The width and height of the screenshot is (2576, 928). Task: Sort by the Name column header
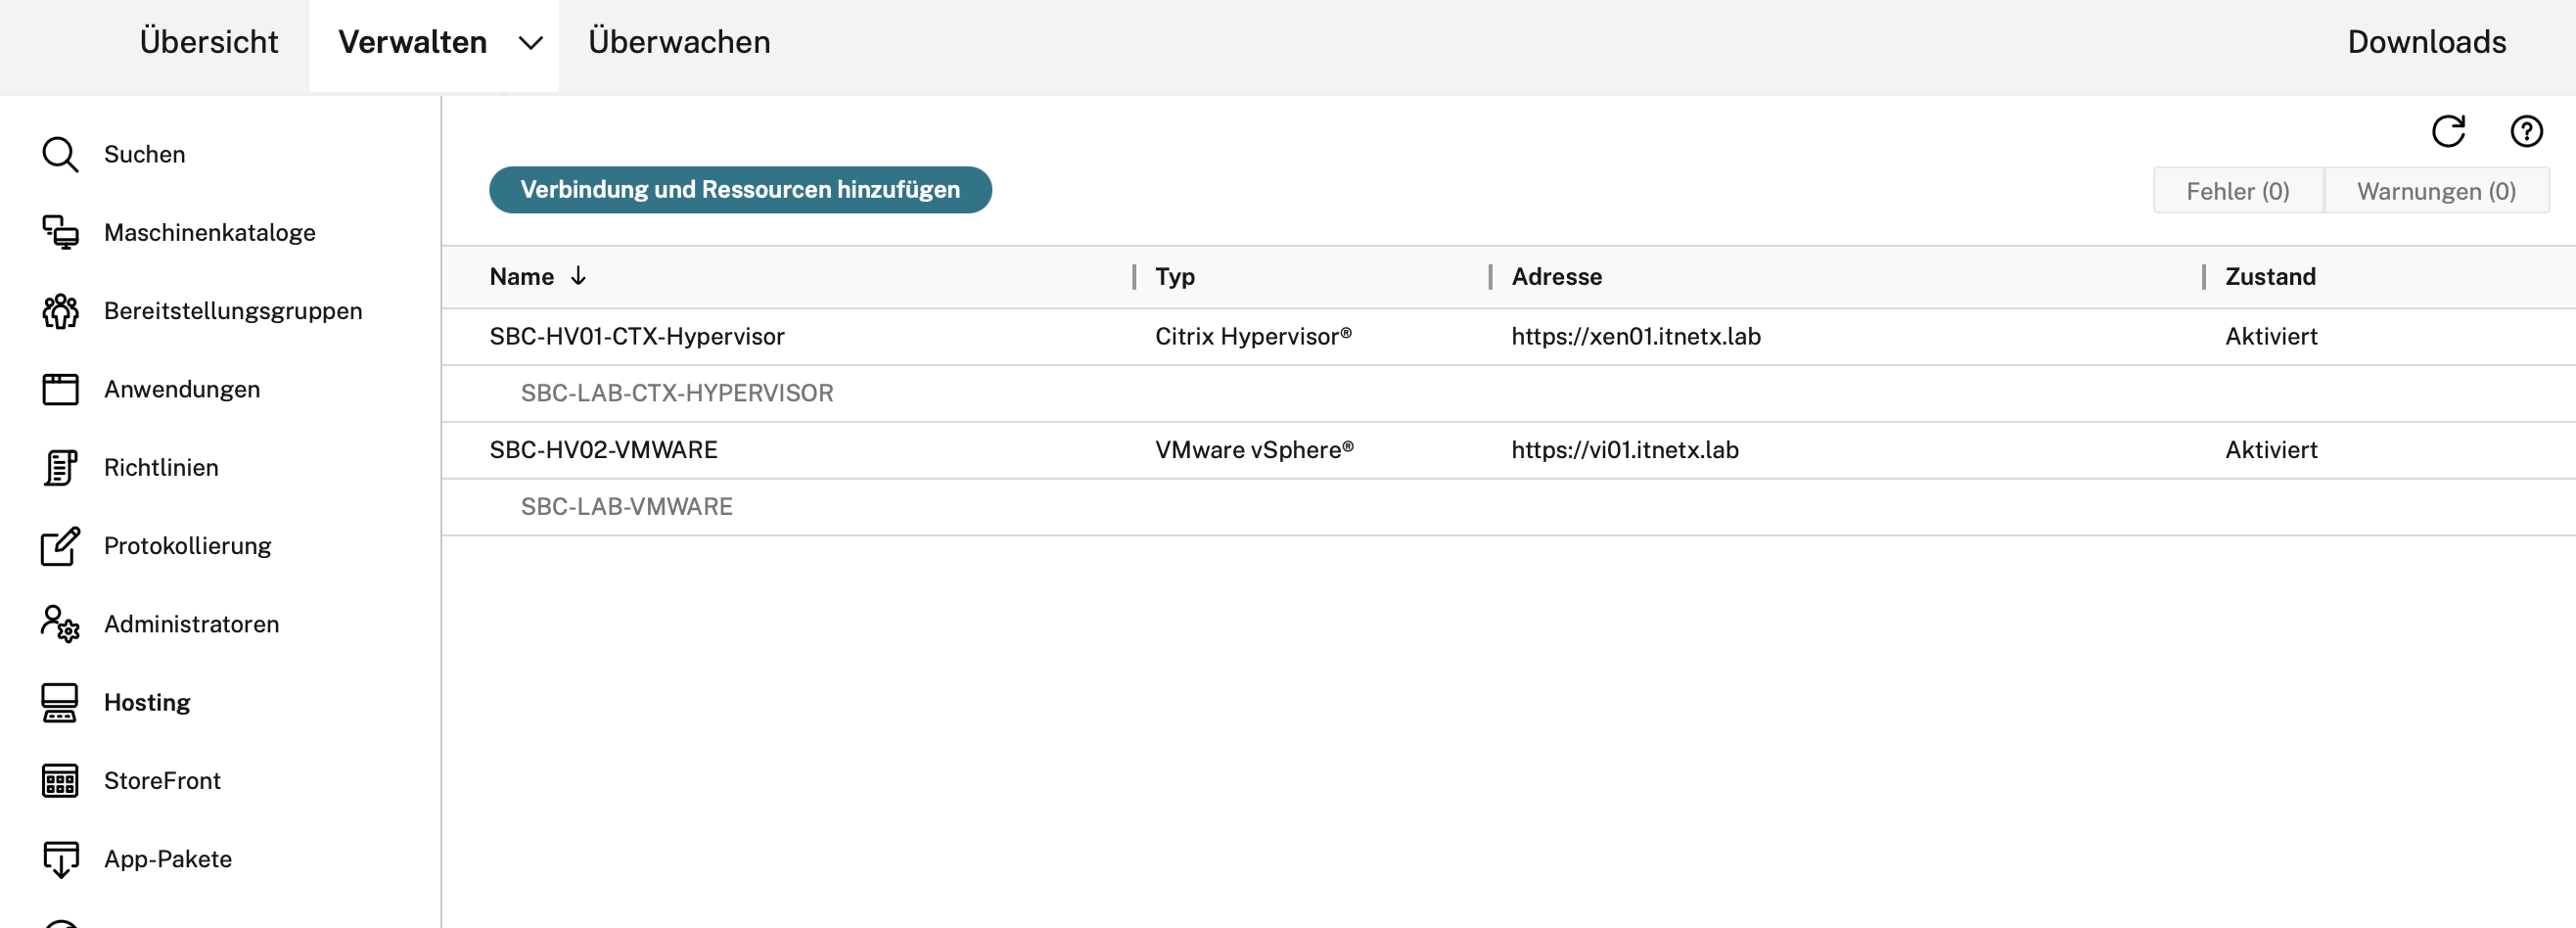click(x=521, y=277)
